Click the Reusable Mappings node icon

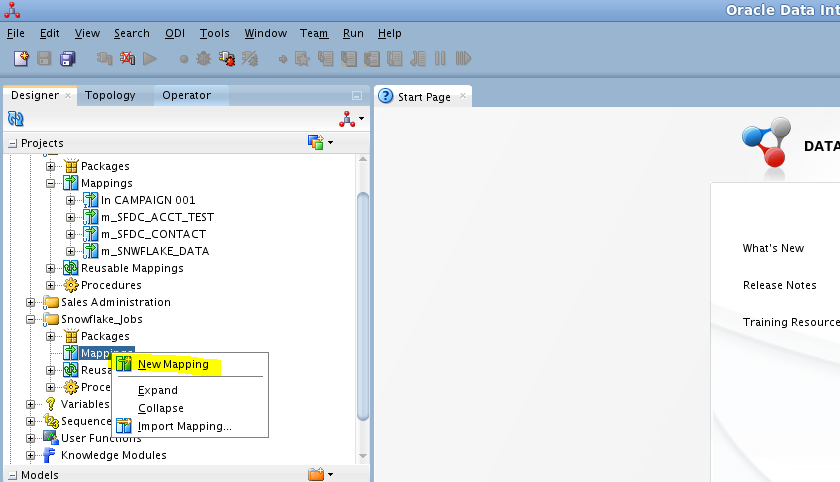pos(71,268)
